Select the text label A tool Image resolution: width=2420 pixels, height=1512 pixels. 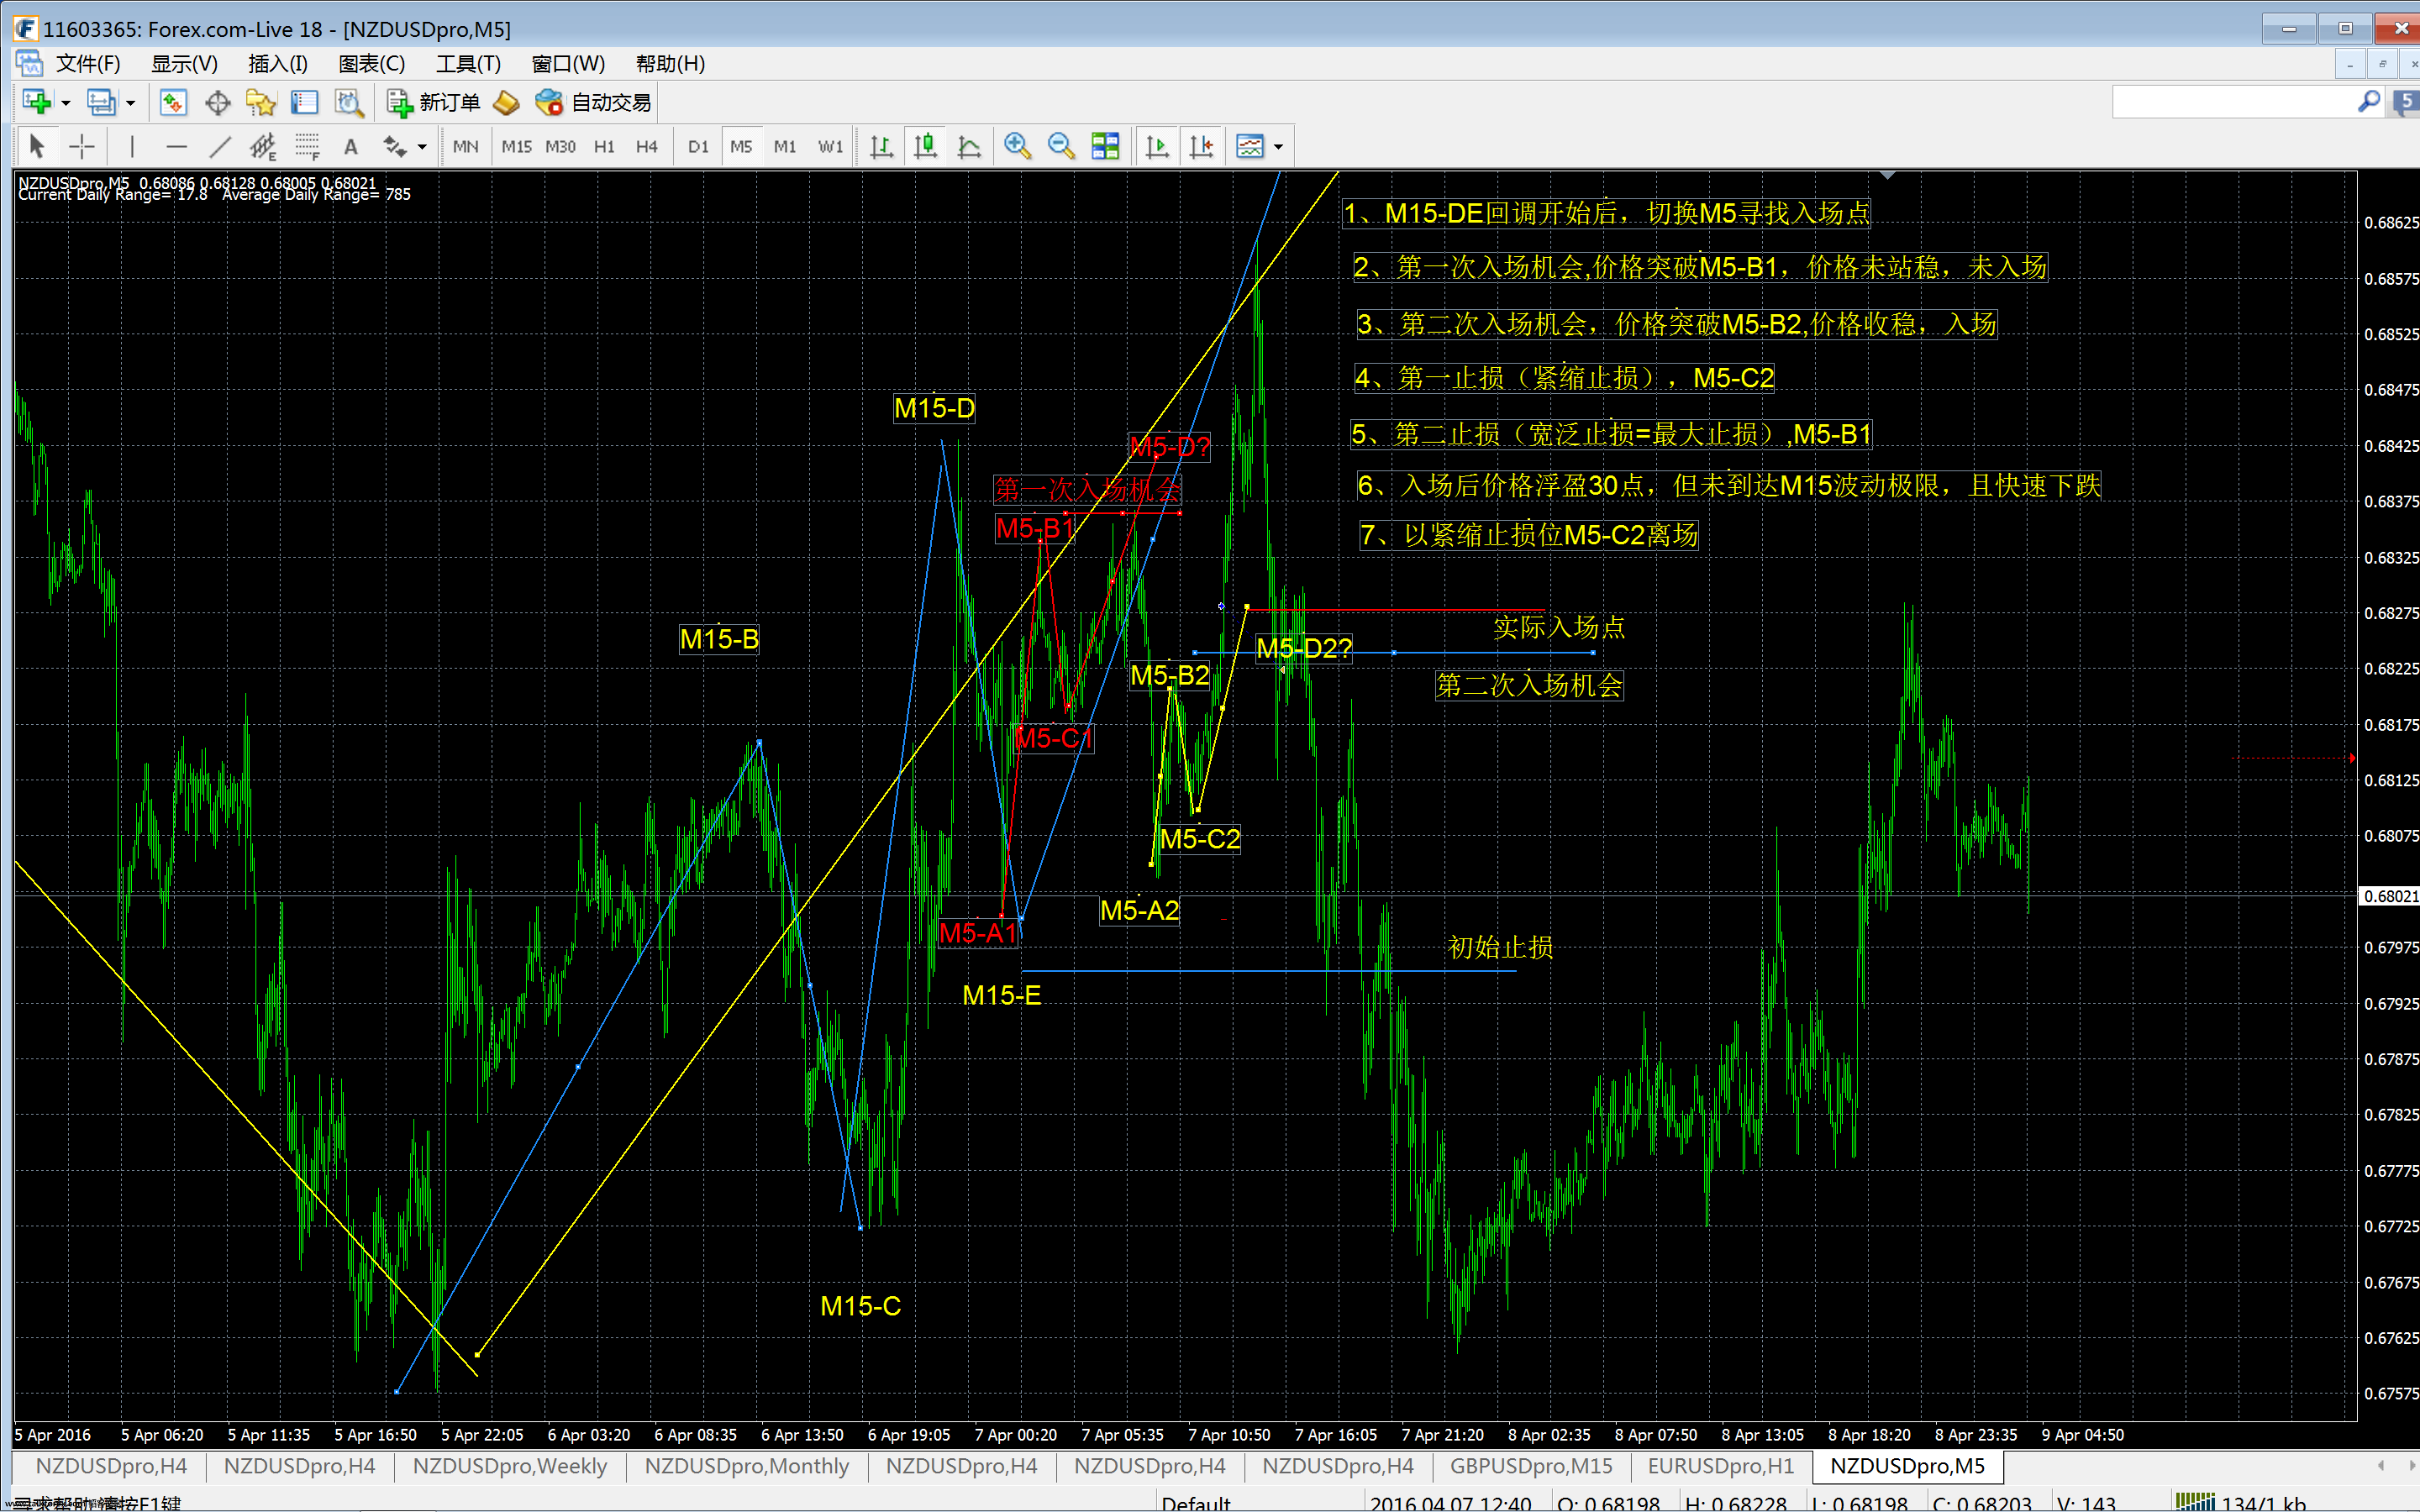(351, 147)
